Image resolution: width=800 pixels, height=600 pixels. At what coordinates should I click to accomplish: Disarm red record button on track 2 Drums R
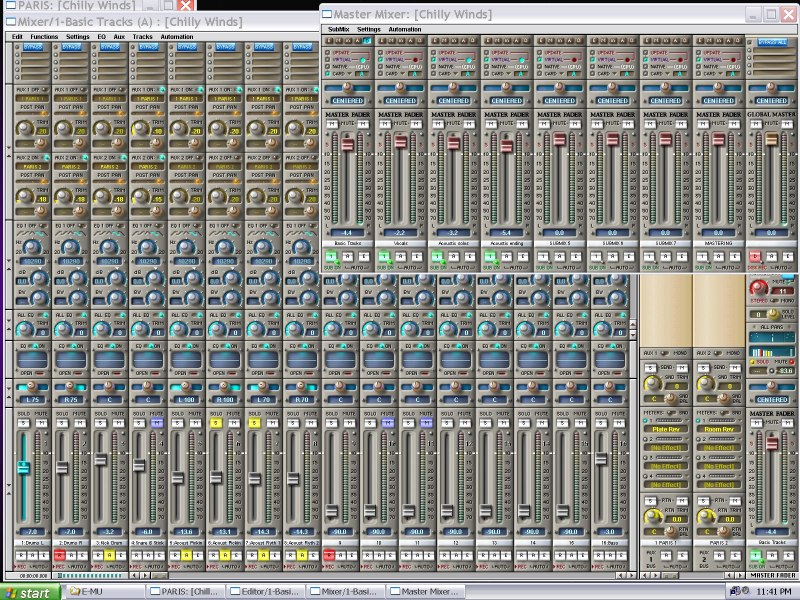click(x=59, y=555)
